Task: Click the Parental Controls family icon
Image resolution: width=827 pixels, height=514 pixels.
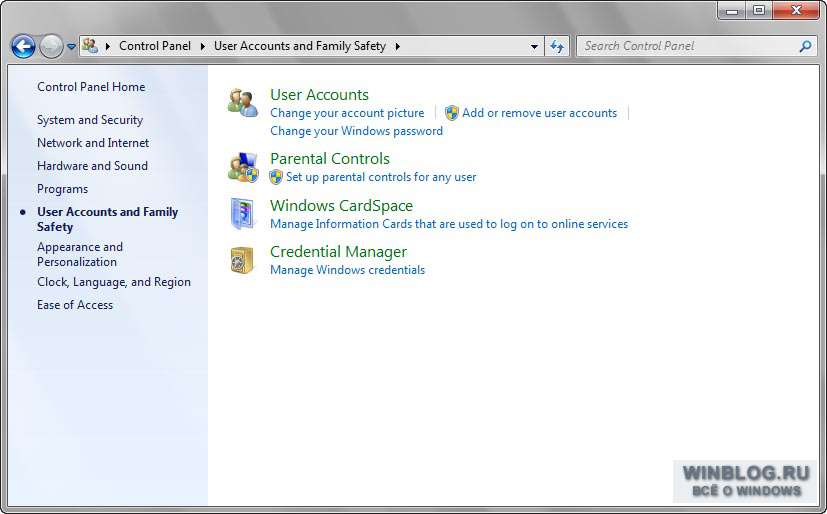Action: pyautogui.click(x=243, y=167)
